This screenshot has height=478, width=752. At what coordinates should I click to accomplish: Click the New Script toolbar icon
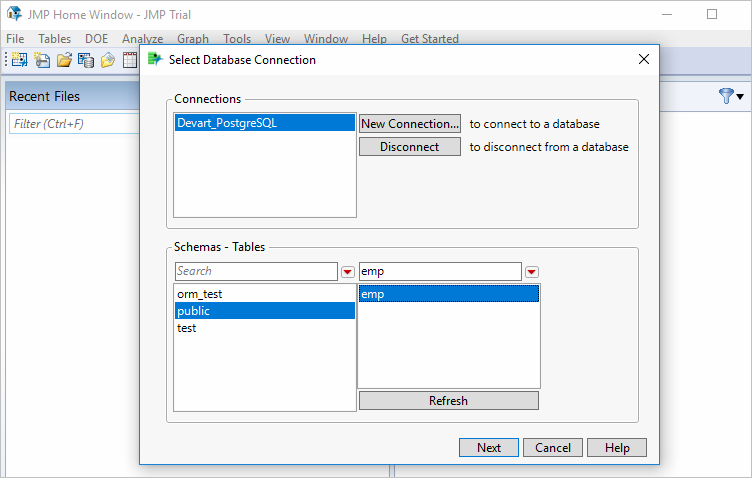[x=42, y=60]
